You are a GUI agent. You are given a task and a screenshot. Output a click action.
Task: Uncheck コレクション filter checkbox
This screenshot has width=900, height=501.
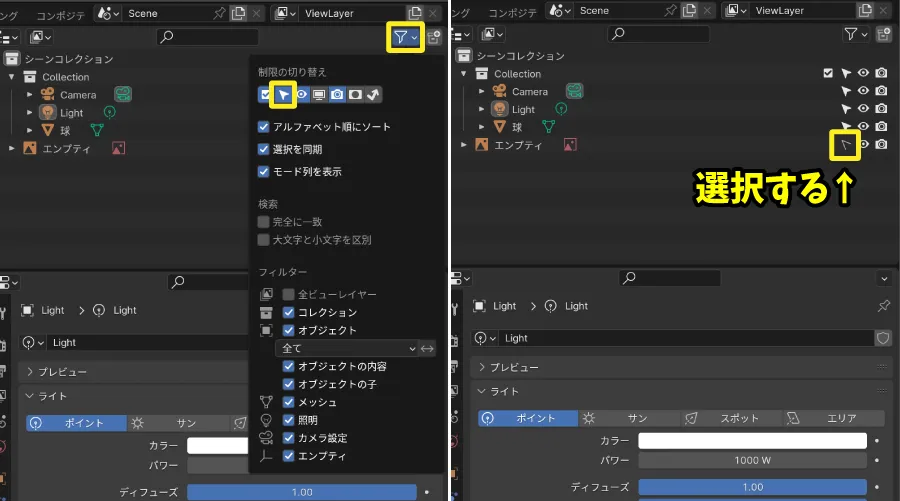pyautogui.click(x=288, y=312)
